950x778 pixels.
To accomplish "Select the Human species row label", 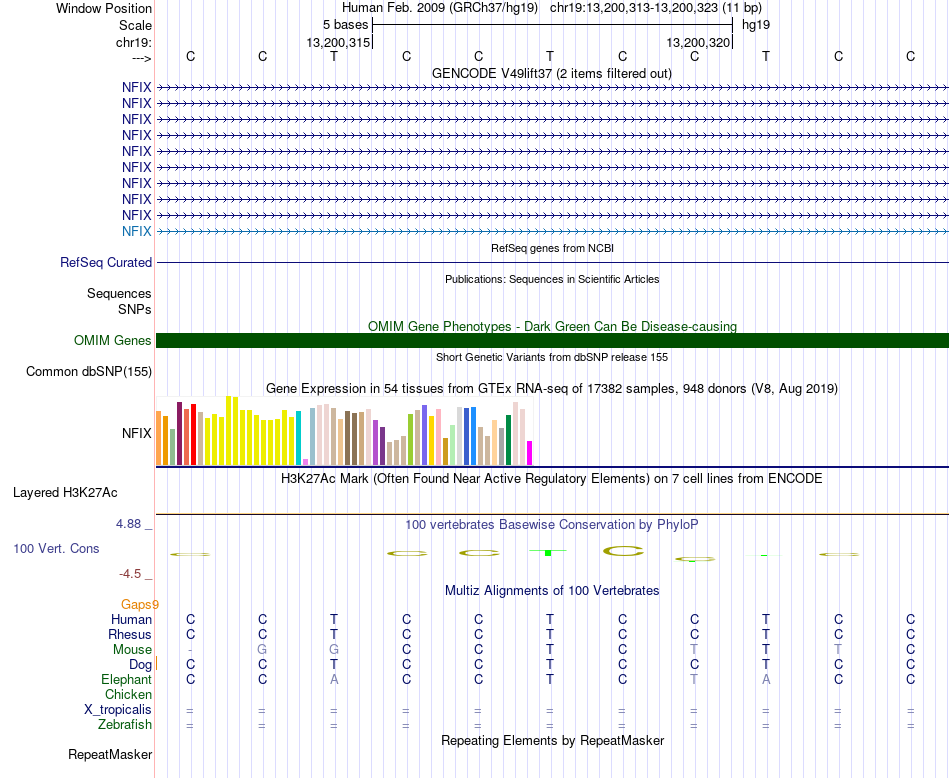I will (131, 619).
